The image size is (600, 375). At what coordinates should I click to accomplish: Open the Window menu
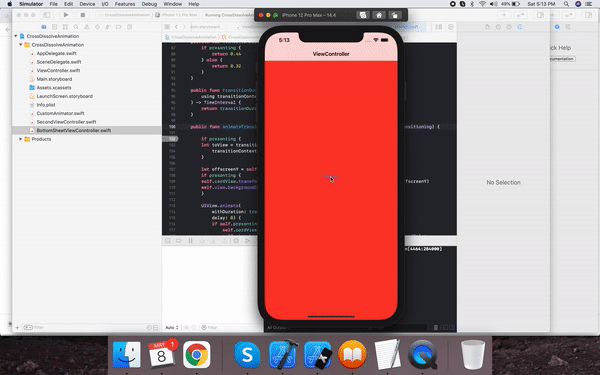click(173, 4)
